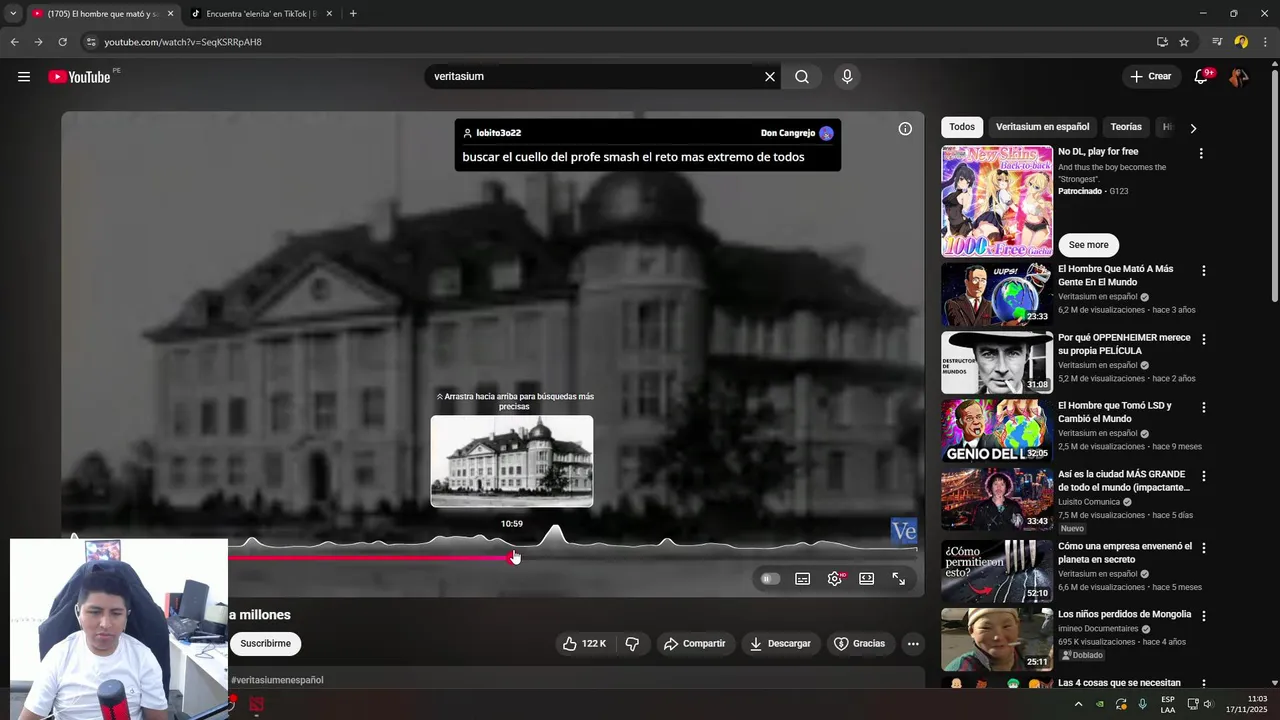Open Chrome three-dot menu

[x=1266, y=42]
